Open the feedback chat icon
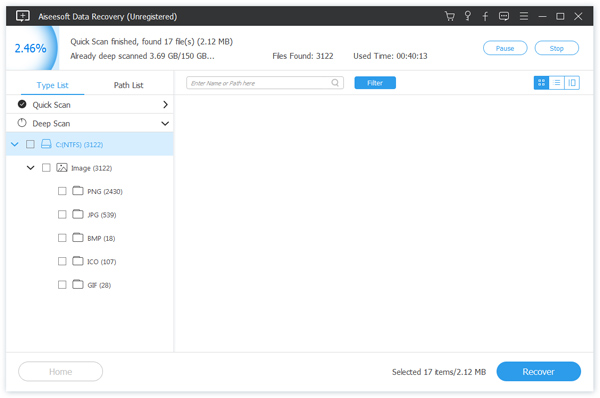 point(504,16)
